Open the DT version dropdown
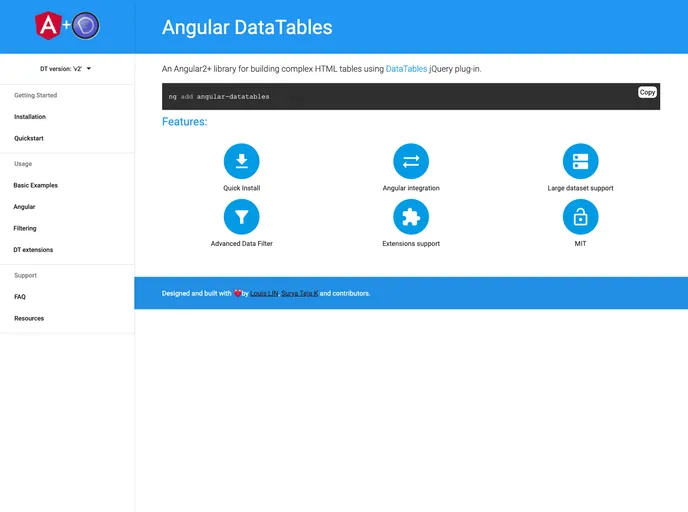The width and height of the screenshot is (688, 512). coord(66,69)
